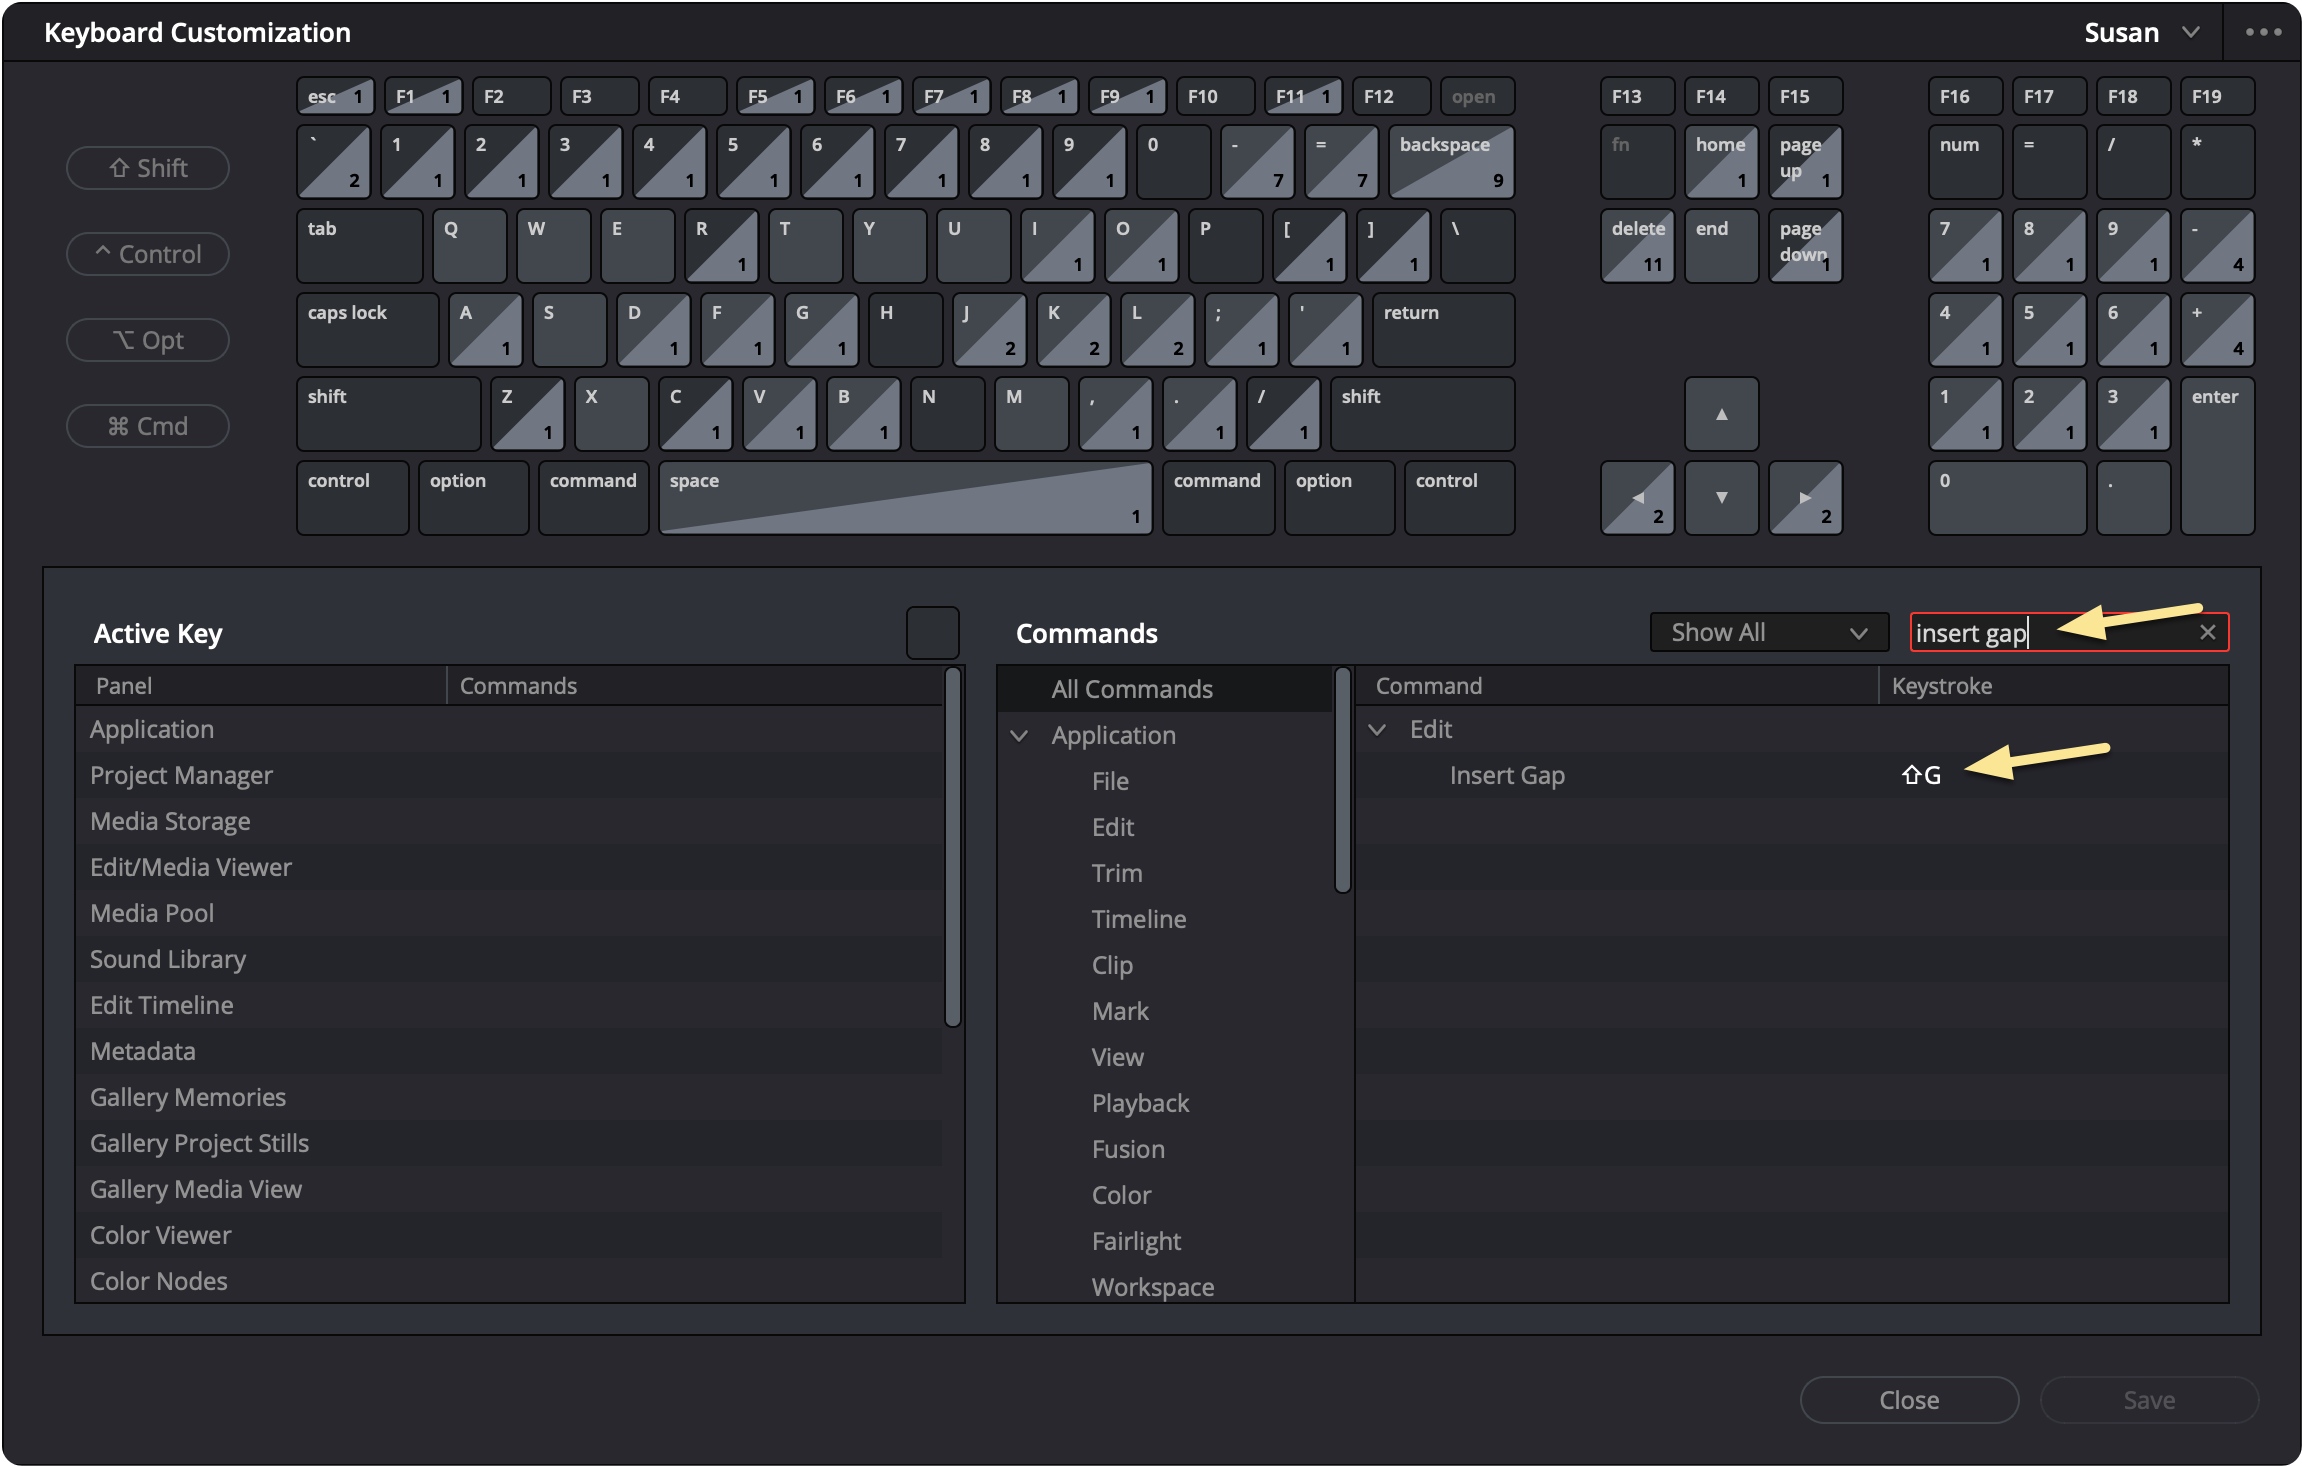
Task: Click the up arrow key on virtual keyboard
Action: (x=1721, y=414)
